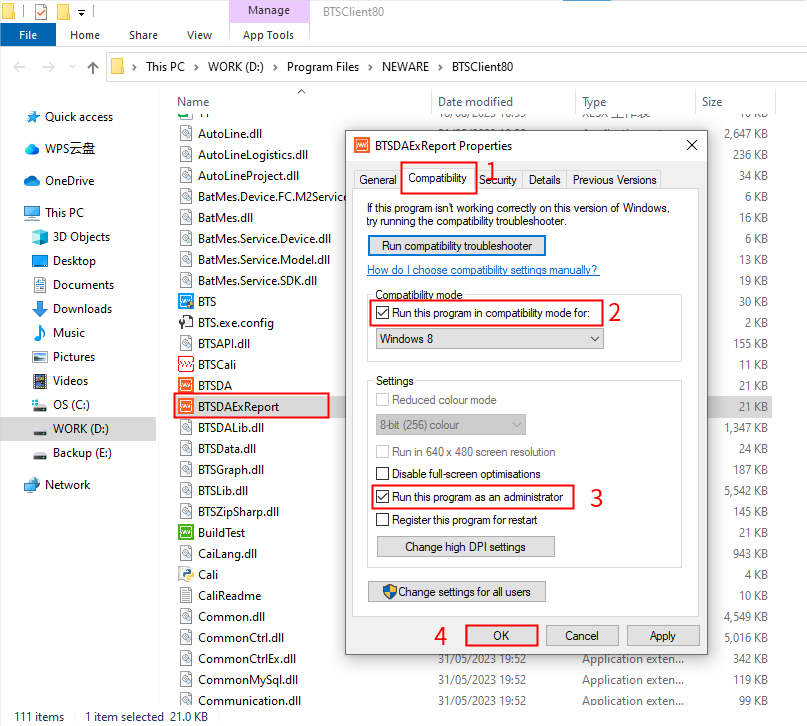Click the This PC monitor icon

(32, 213)
